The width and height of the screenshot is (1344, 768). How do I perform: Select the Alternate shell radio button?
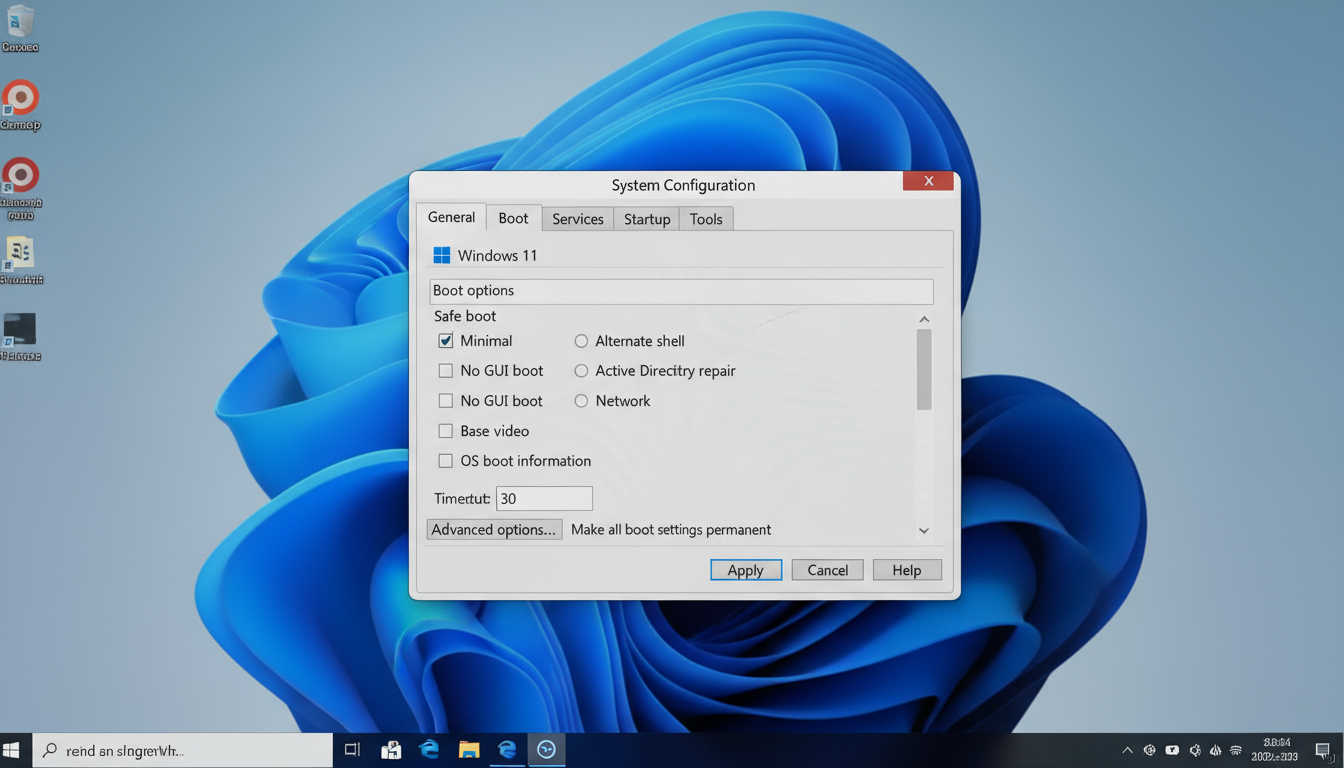[581, 341]
